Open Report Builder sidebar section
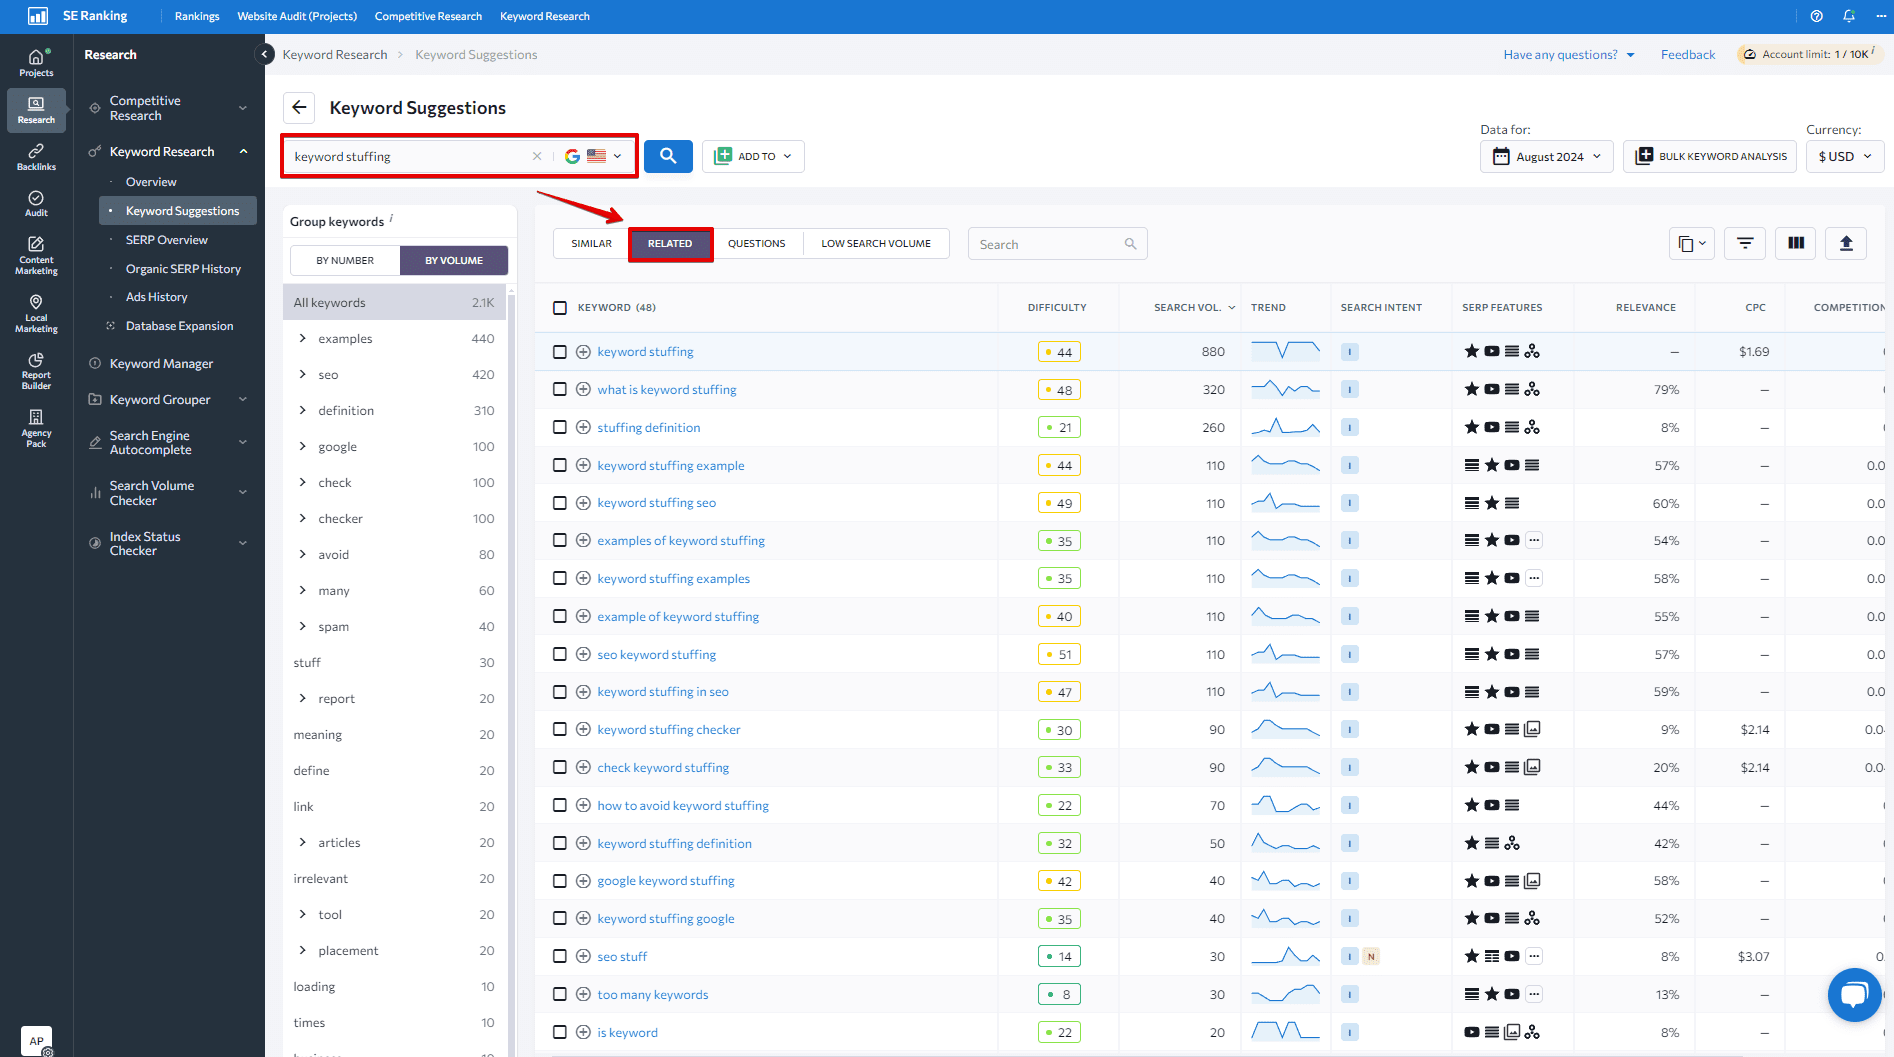The image size is (1894, 1057). pyautogui.click(x=36, y=370)
